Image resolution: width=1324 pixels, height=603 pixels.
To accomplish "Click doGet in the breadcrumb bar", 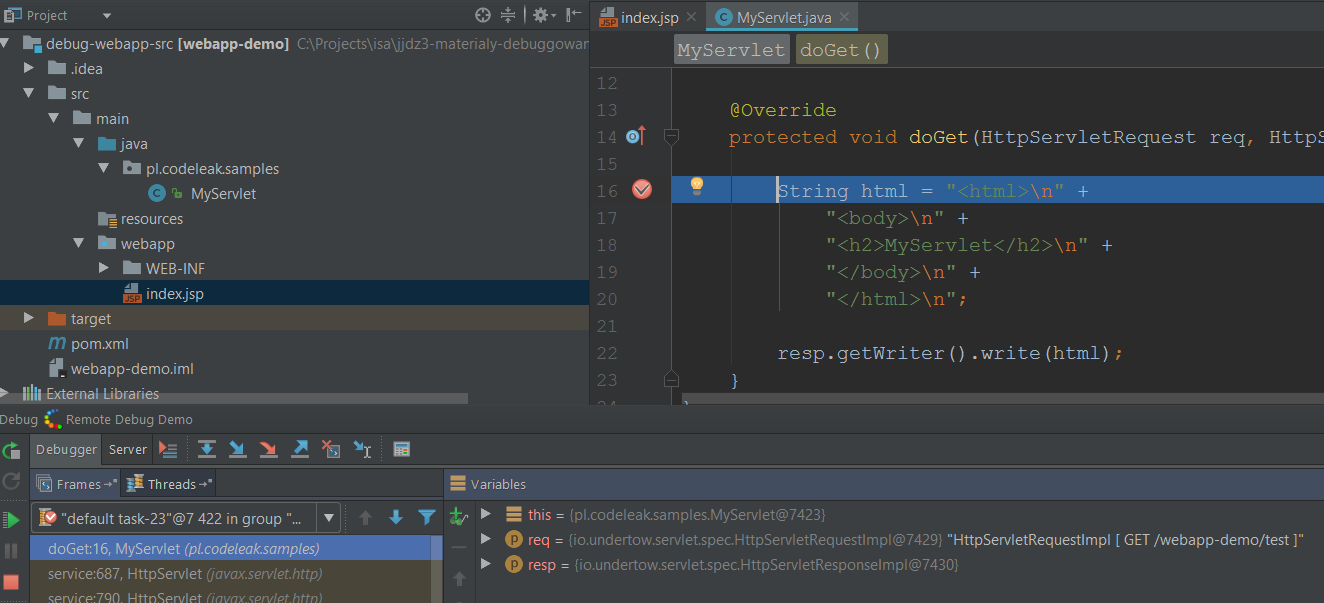I will (840, 49).
